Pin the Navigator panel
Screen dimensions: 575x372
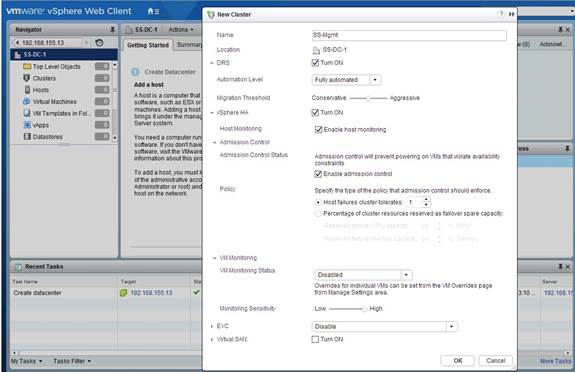click(x=112, y=29)
